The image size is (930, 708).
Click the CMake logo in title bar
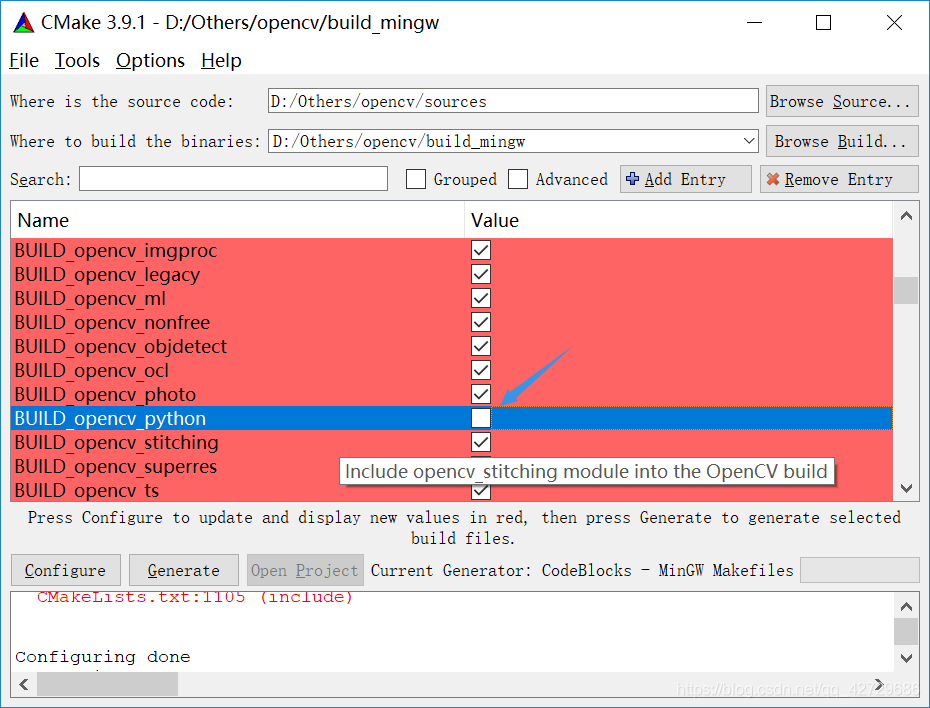(x=24, y=23)
